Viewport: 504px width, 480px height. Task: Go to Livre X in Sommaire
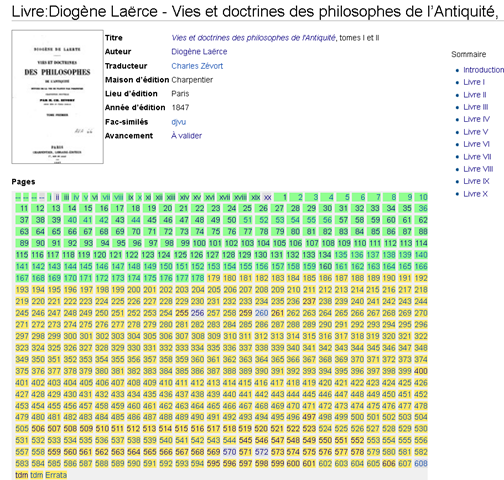(475, 194)
